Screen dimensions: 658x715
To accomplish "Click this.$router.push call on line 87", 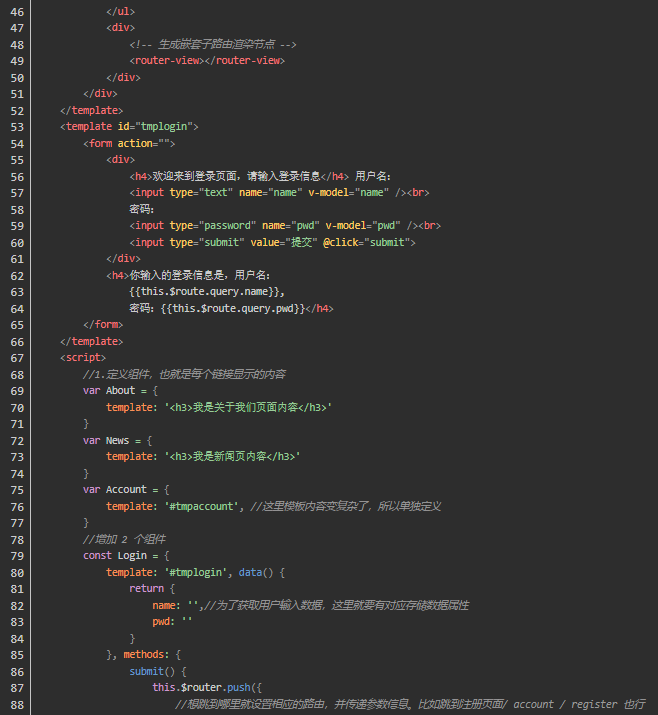I will click(205, 688).
